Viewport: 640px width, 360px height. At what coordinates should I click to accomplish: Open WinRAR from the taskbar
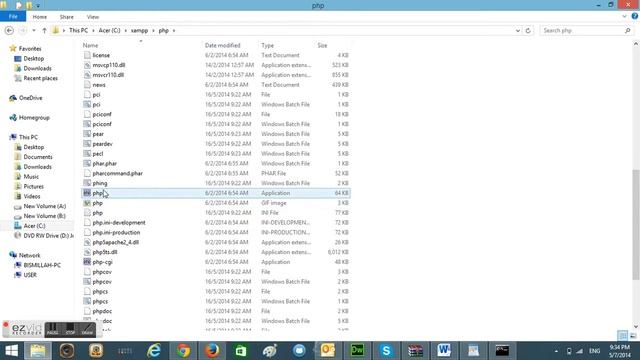[x=415, y=351]
